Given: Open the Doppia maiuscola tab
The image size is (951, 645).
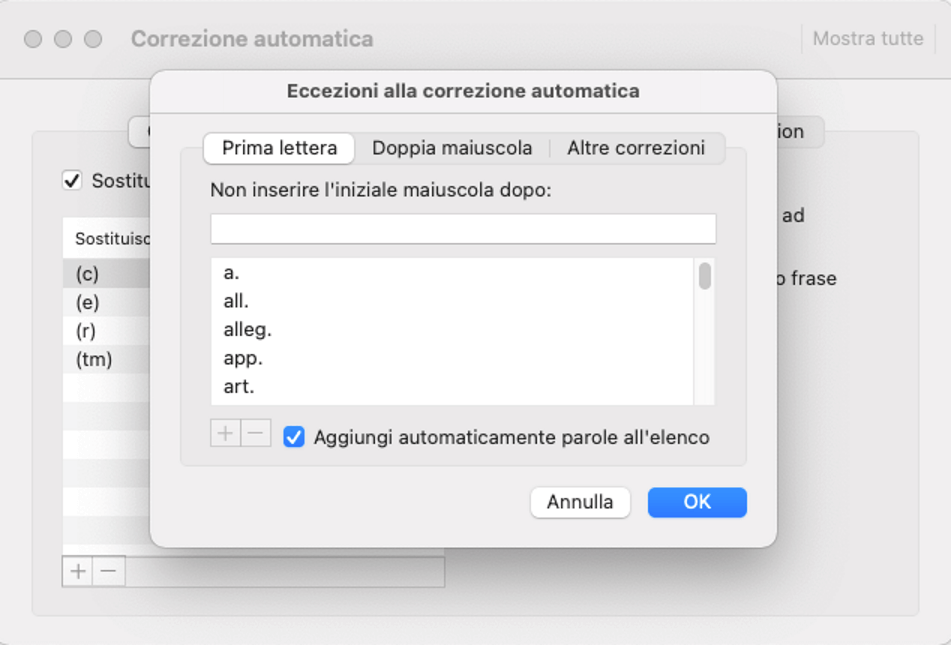Looking at the screenshot, I should [452, 148].
